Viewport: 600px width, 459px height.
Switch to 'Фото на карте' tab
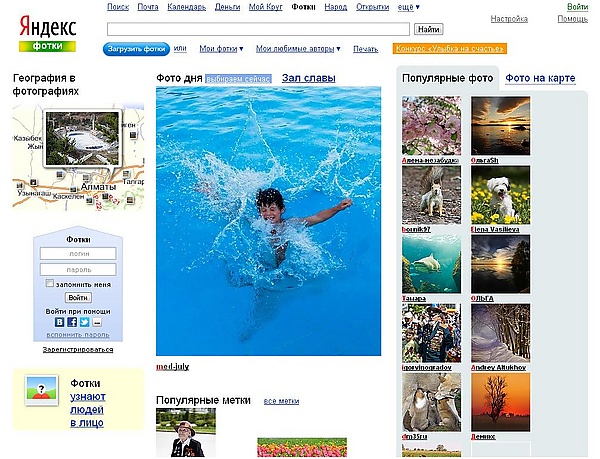coord(540,78)
